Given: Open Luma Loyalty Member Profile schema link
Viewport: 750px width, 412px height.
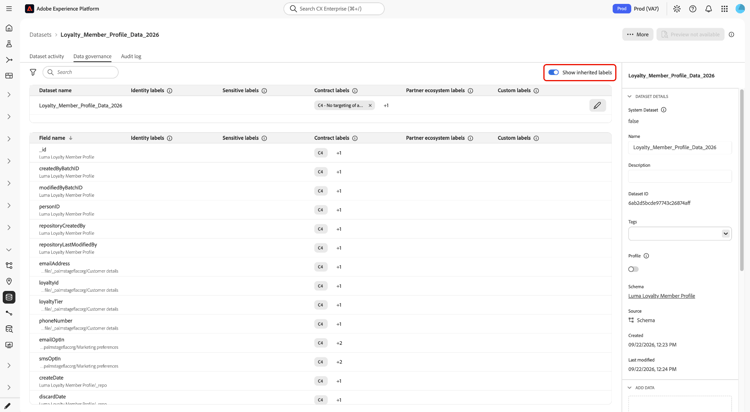Looking at the screenshot, I should [662, 296].
